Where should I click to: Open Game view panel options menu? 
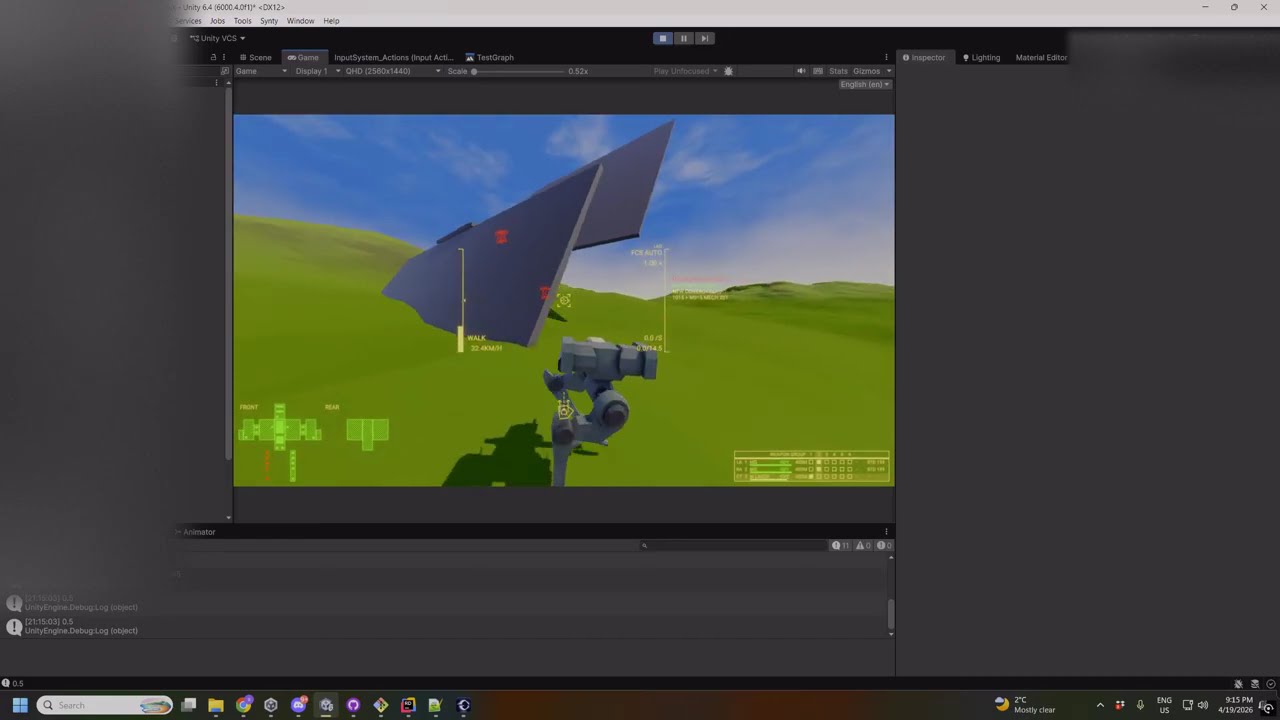point(886,57)
